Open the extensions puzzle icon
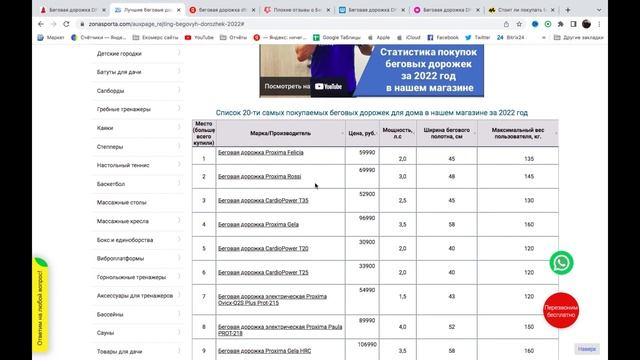 561,24
